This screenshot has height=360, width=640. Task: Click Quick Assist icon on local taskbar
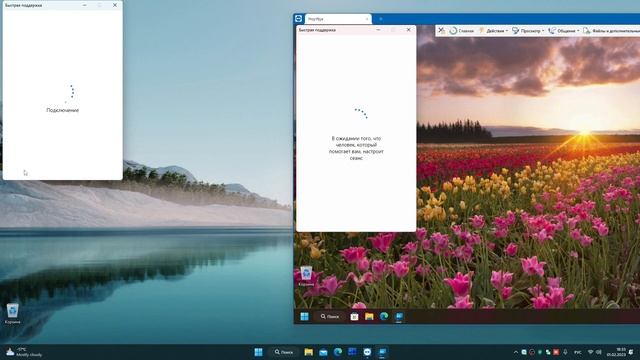pos(382,352)
